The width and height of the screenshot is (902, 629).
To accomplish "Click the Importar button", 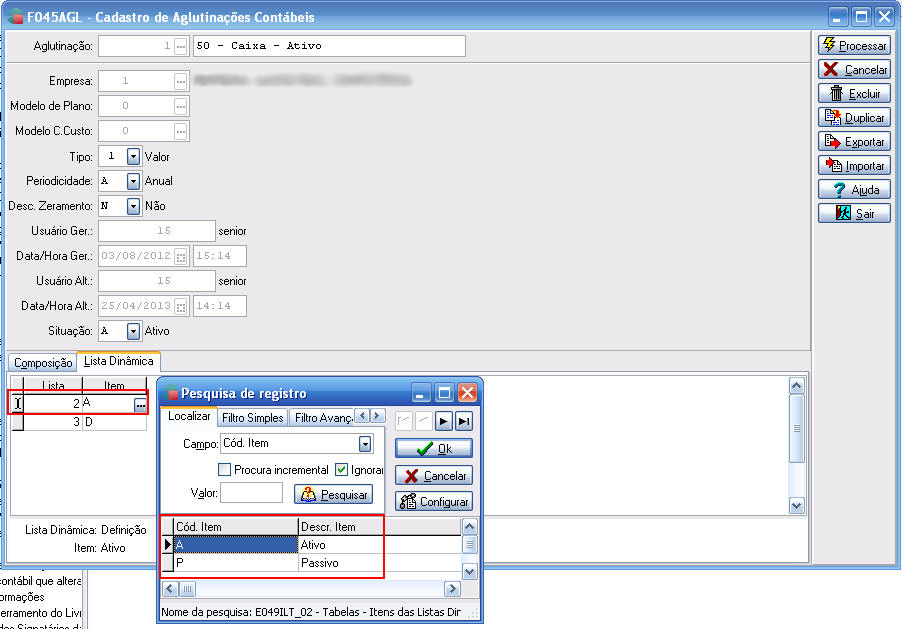I will tap(854, 166).
